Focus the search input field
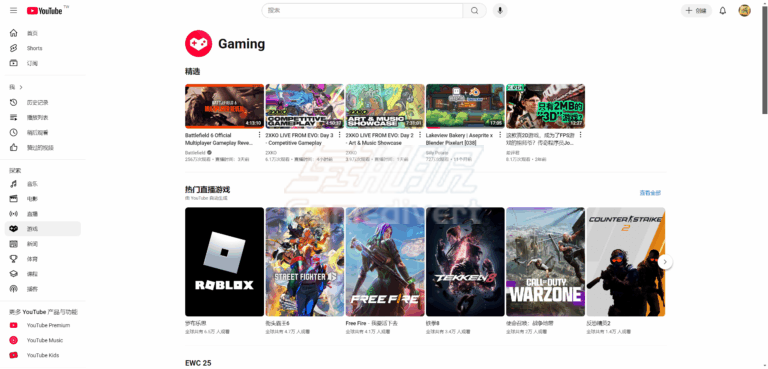The height and width of the screenshot is (369, 768). (362, 10)
